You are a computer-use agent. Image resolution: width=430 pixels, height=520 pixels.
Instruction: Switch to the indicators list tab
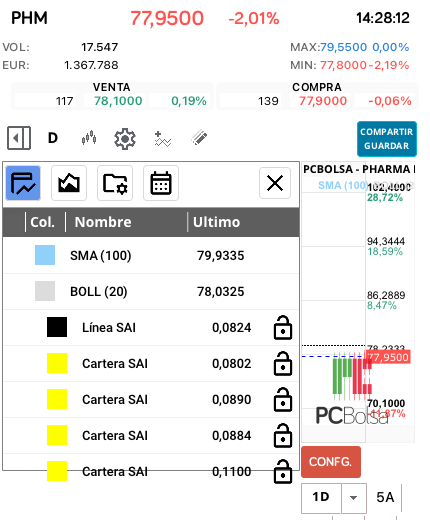pos(23,183)
